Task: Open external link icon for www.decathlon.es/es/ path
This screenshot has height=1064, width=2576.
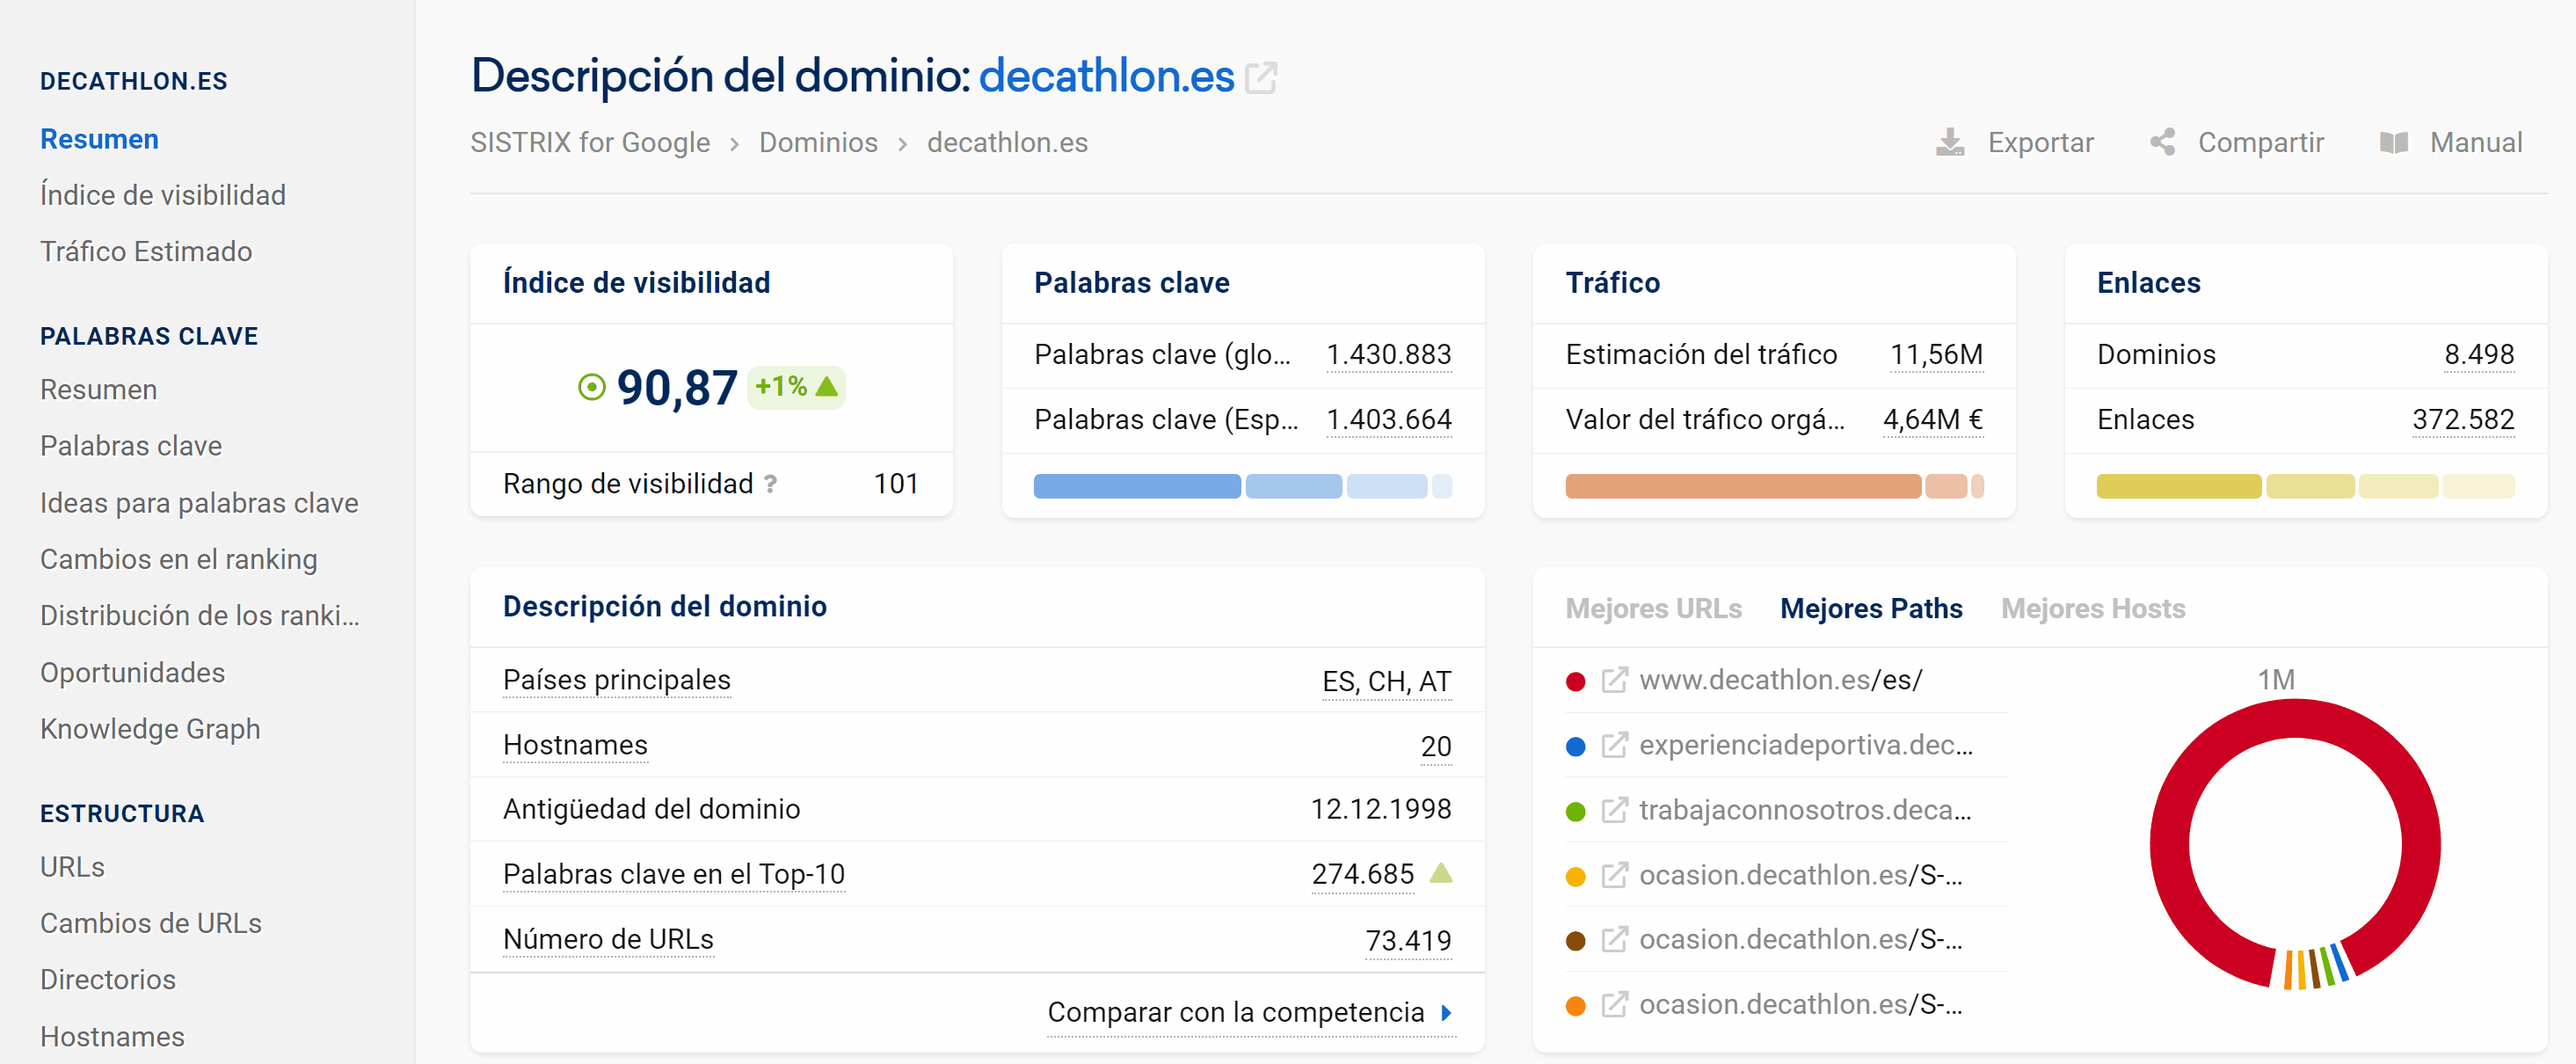Action: click(x=1614, y=680)
